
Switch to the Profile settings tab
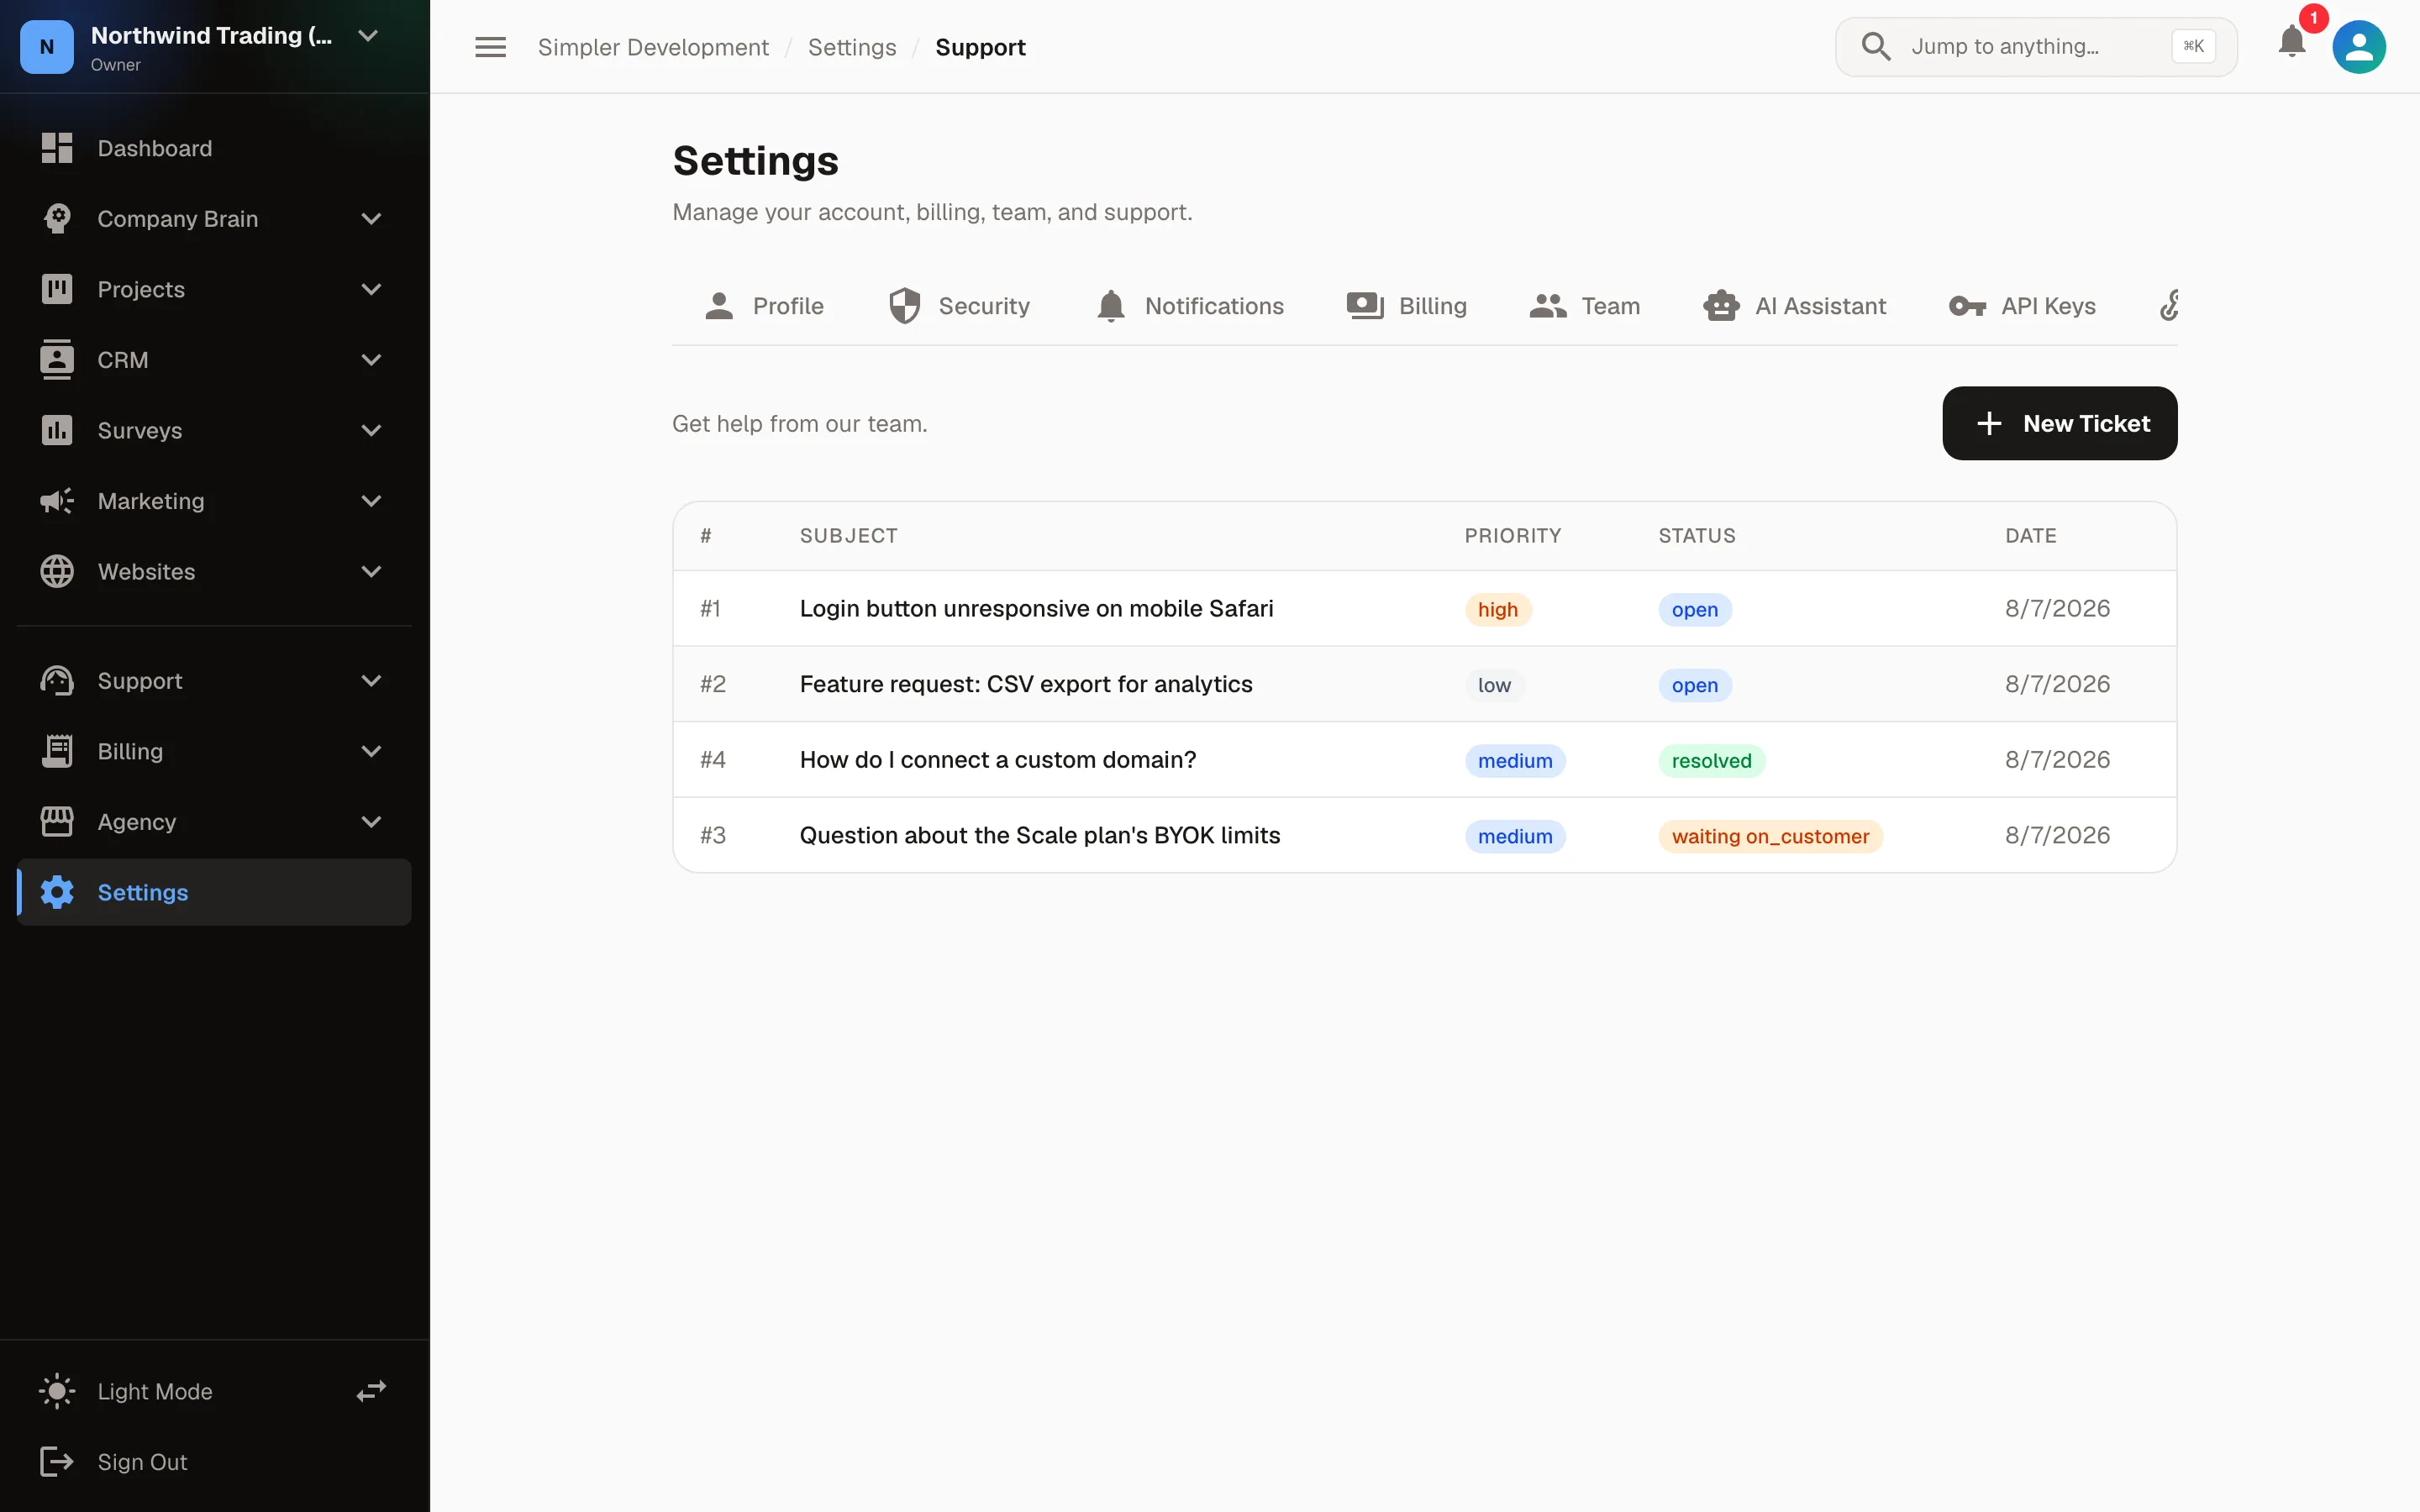point(764,305)
